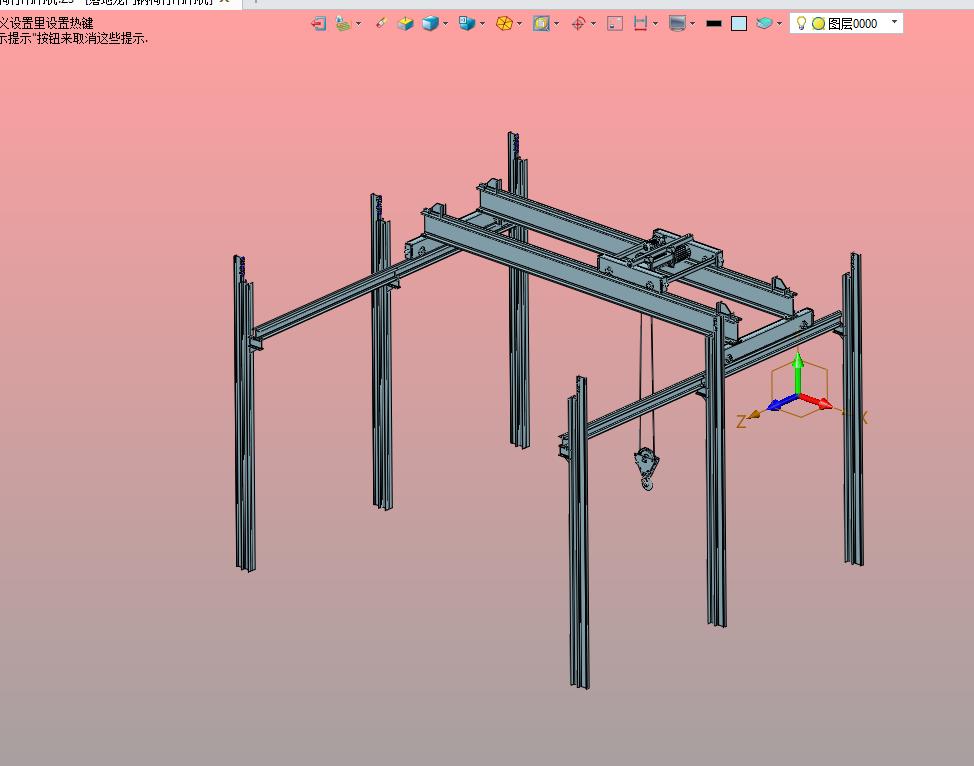Expand arrow beside blue shaded cube
Screen dimensions: 974x766
445,23
